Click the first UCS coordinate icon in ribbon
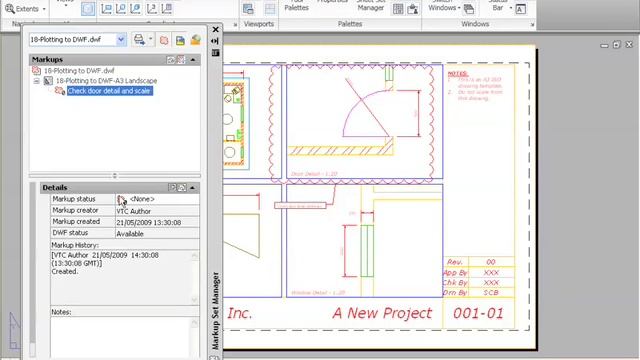This screenshot has width=640, height=360. [107, 9]
